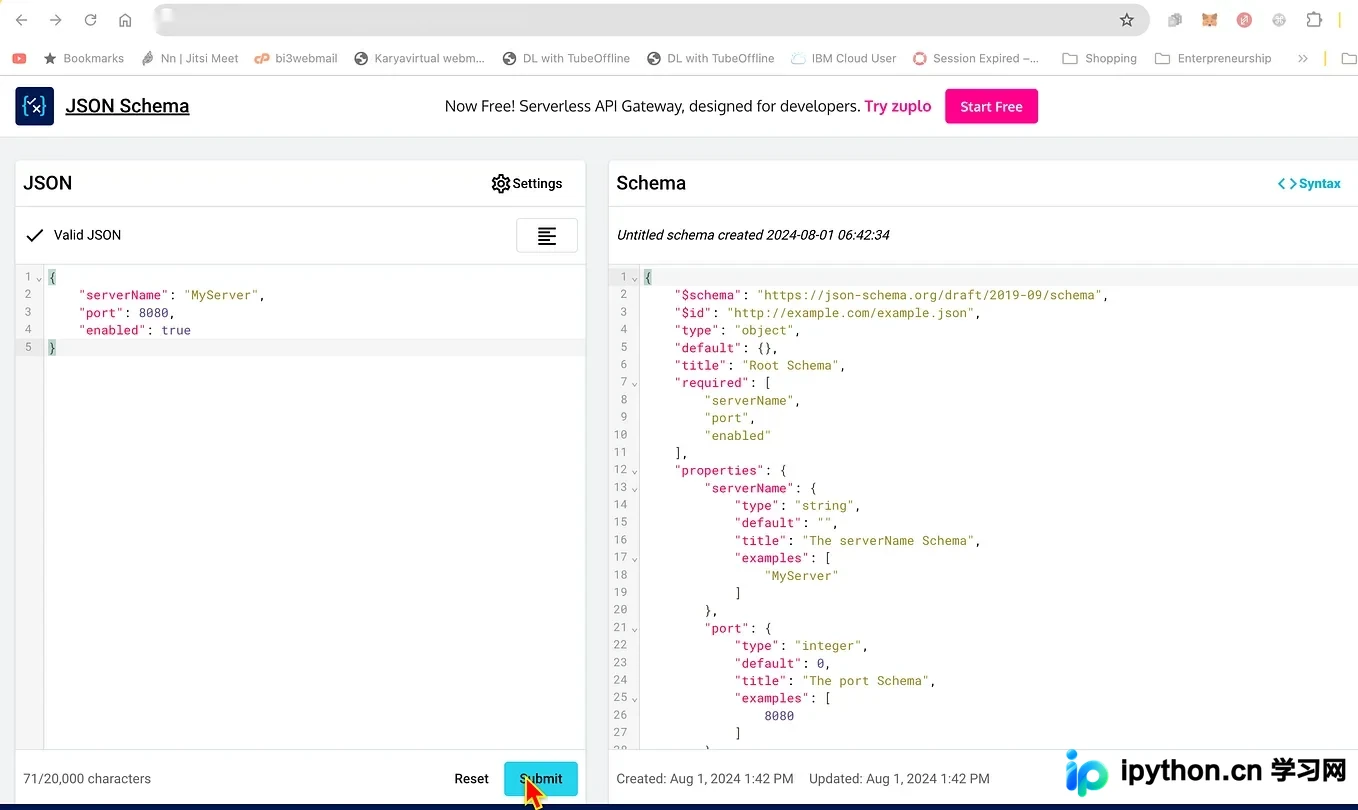Open the Nn | Jitsi Meet bookmark

coord(190,59)
